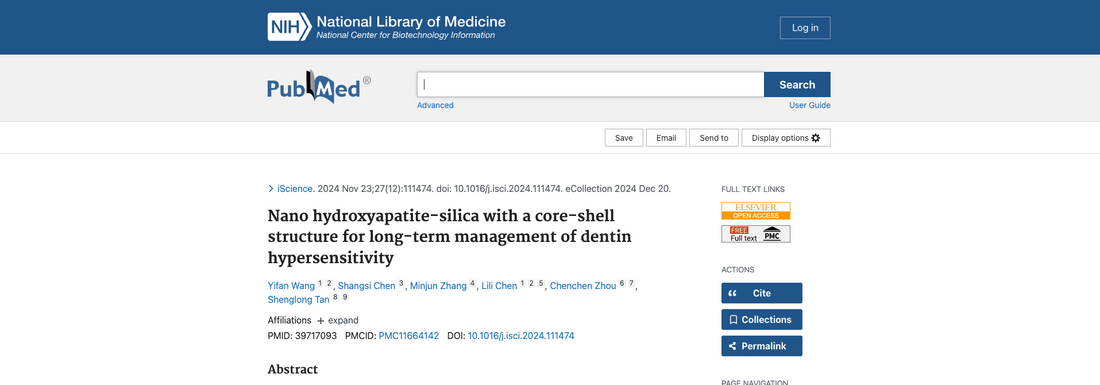Click the Permalink button
The image size is (1100, 385).
761,346
